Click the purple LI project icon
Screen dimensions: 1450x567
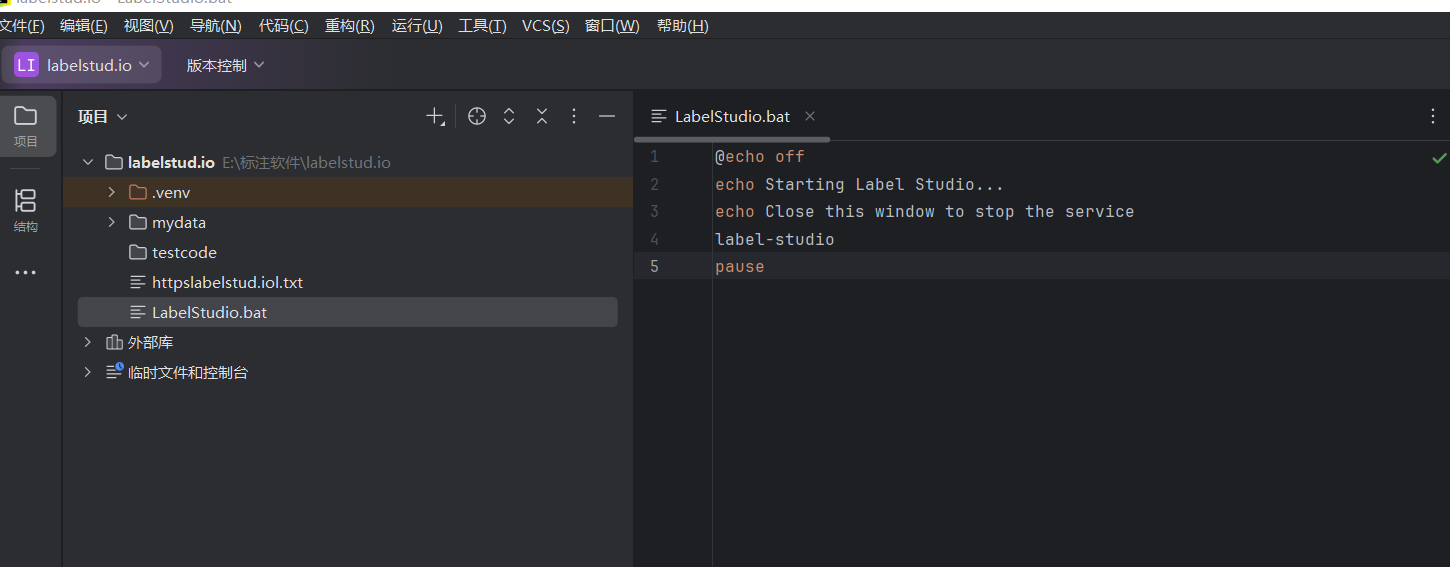pos(26,65)
